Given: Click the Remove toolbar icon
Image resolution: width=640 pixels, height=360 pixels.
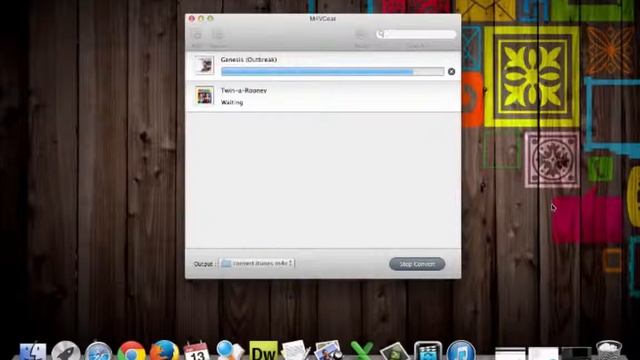Looking at the screenshot, I should coord(218,36).
